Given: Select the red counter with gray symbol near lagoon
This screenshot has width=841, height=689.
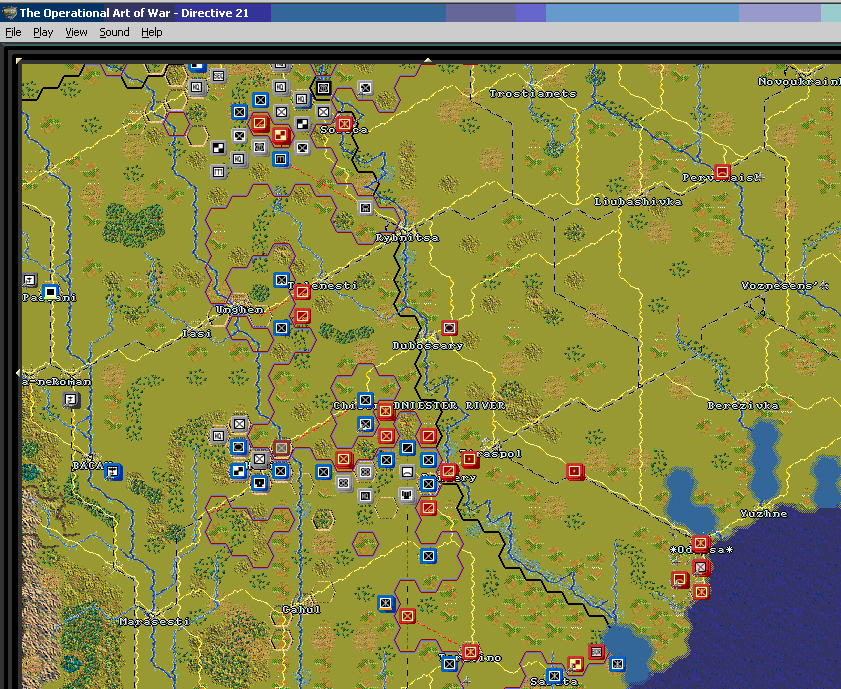Looking at the screenshot, I should point(596,652).
